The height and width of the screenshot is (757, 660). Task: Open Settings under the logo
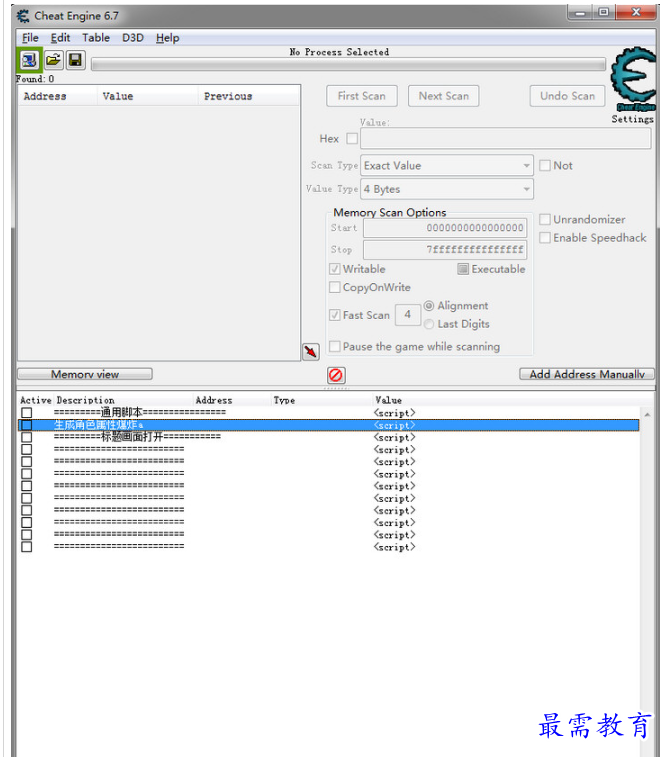632,119
